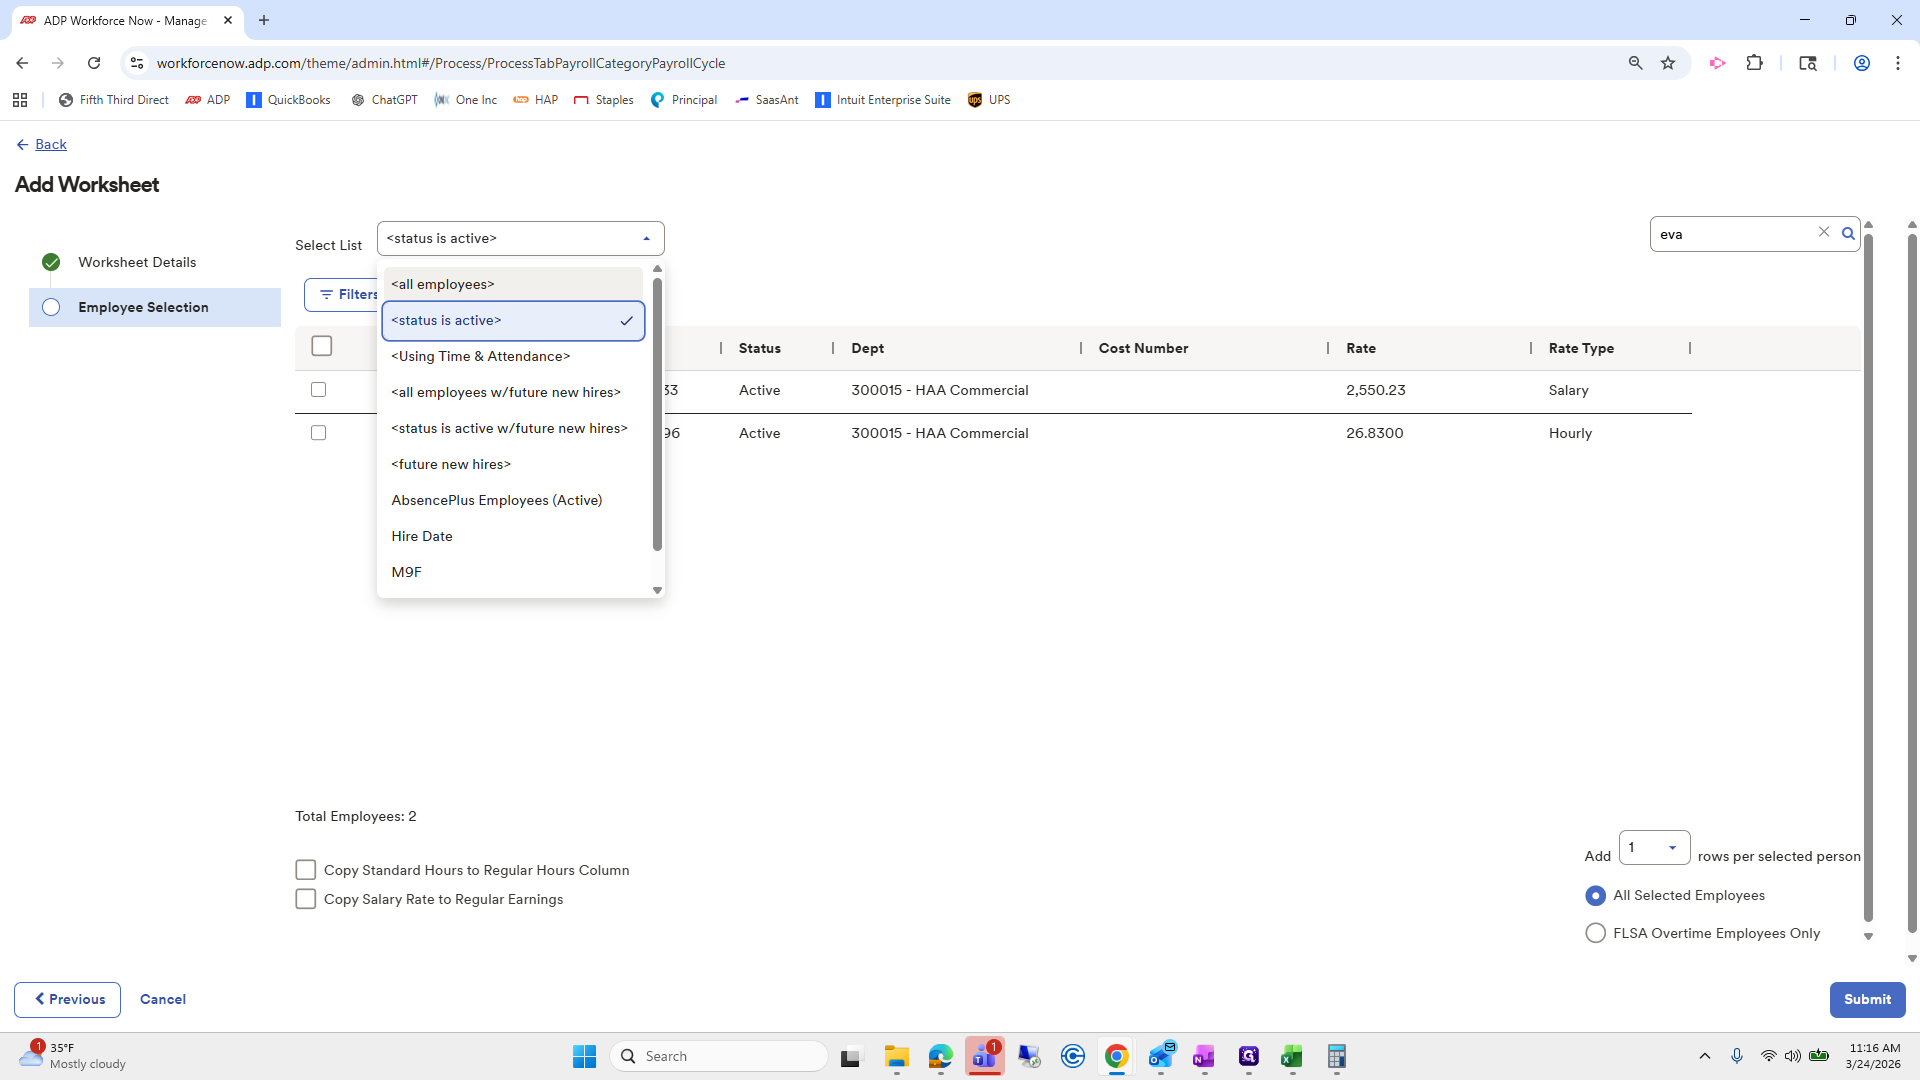Choose AbsencePlus Employees (Active) option

(x=496, y=501)
